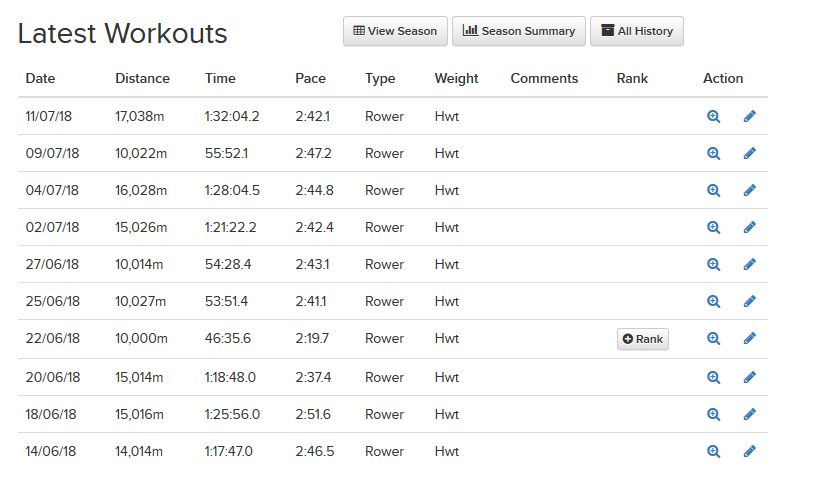816x497 pixels.
Task: Open magnifier for 14/06/18 workout
Action: (x=713, y=451)
